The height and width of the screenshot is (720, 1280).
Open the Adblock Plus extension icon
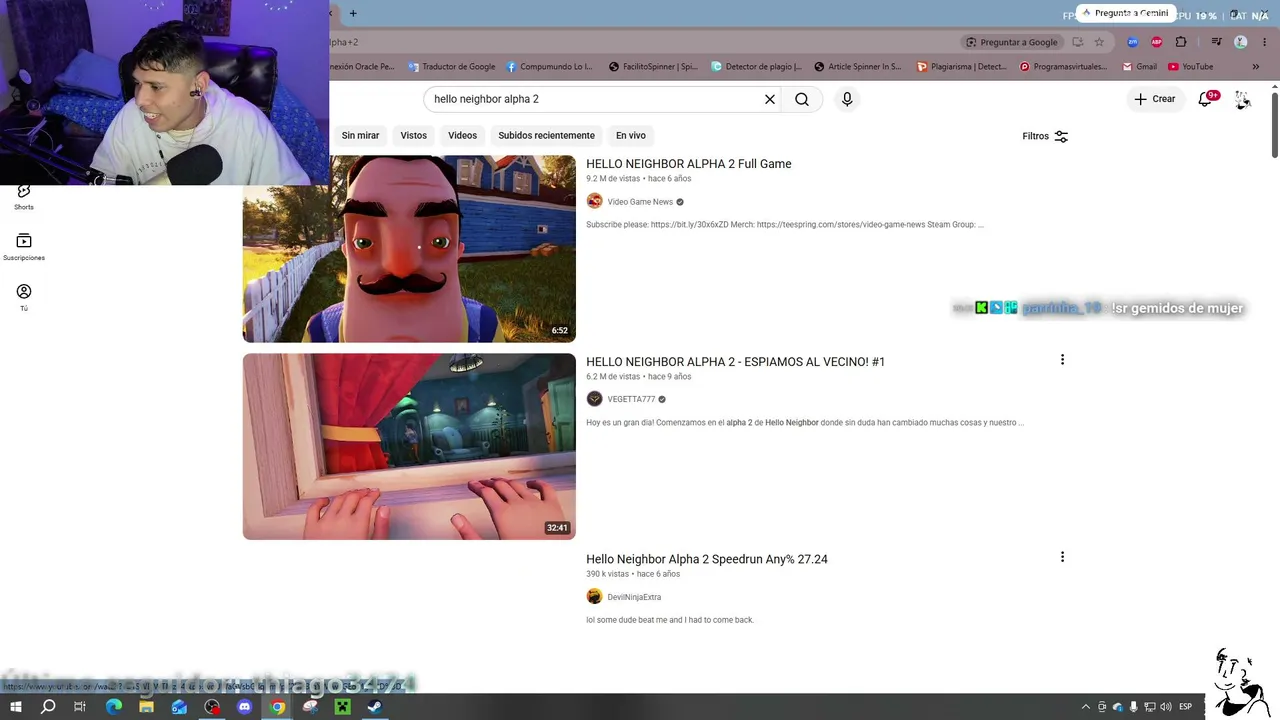pos(1157,42)
